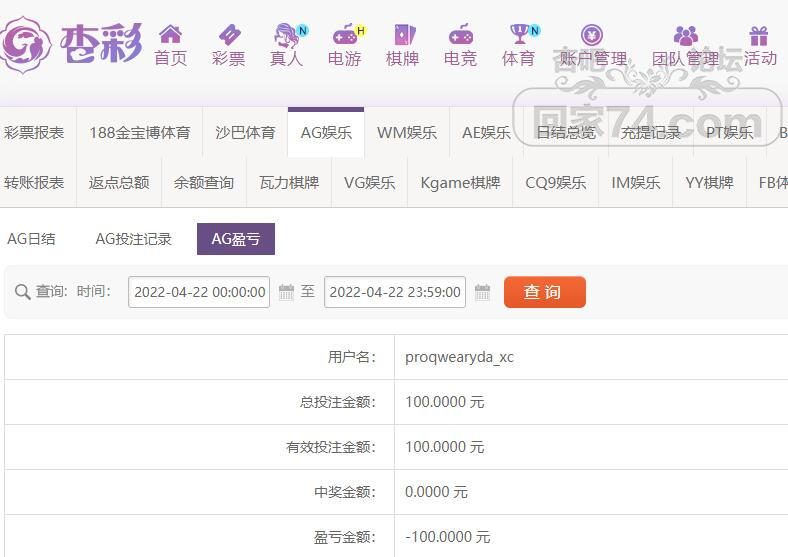Select the 真人 live dealer icon
The image size is (788, 557).
[x=286, y=35]
